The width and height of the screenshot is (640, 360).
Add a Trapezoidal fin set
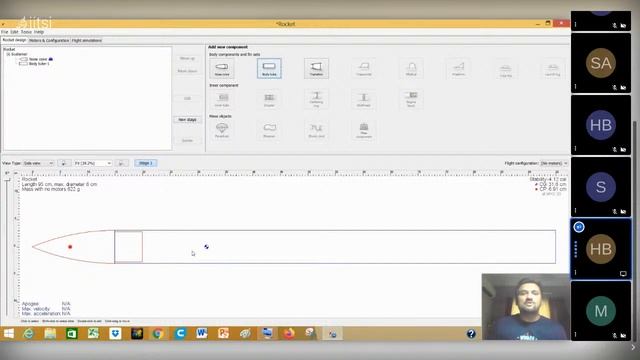(364, 68)
